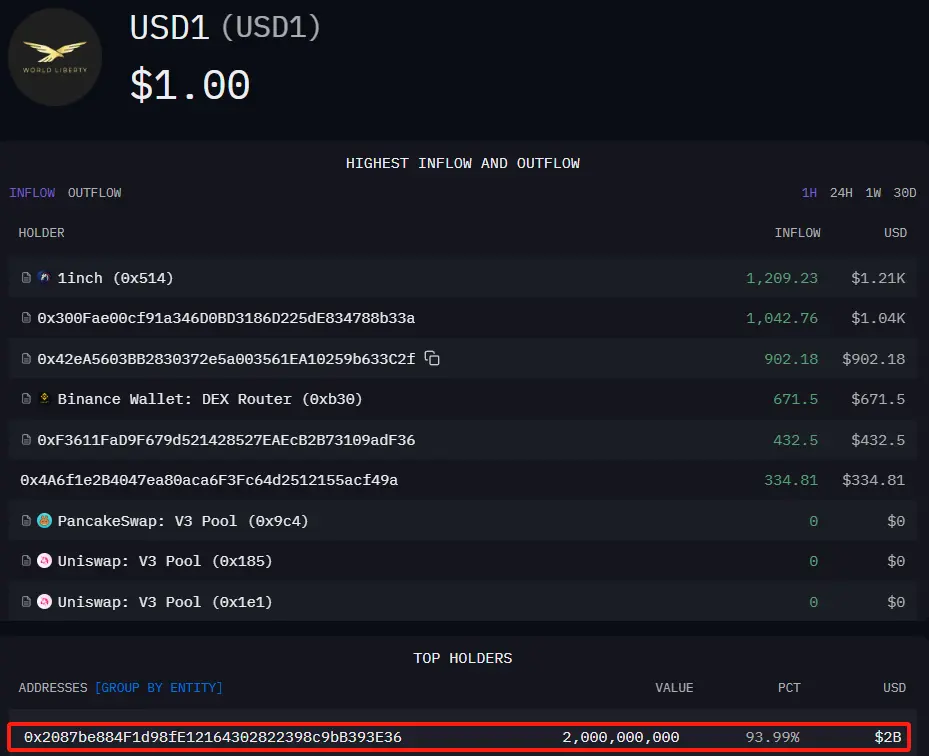Select the INFLOW tab

[x=32, y=193]
